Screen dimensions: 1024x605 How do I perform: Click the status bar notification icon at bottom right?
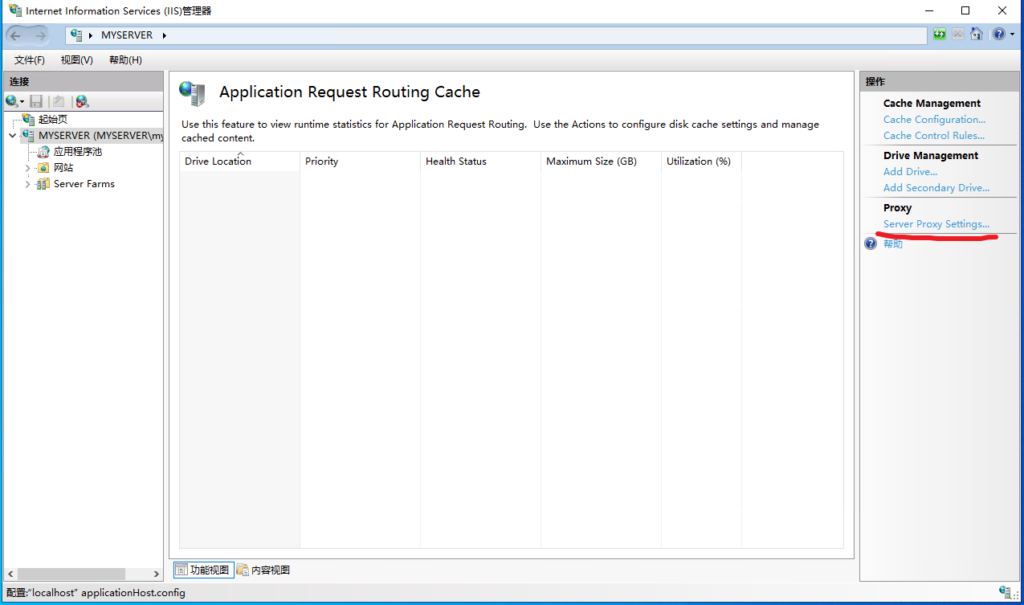[x=1004, y=592]
